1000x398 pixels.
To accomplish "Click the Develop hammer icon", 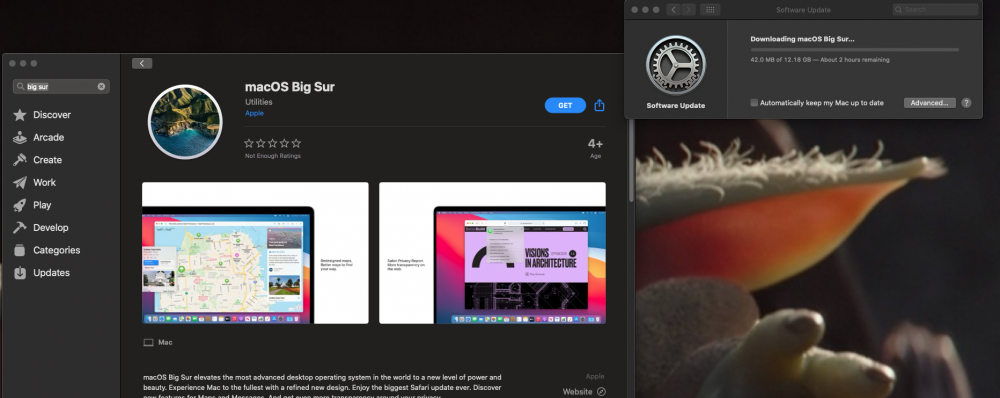I will 20,228.
